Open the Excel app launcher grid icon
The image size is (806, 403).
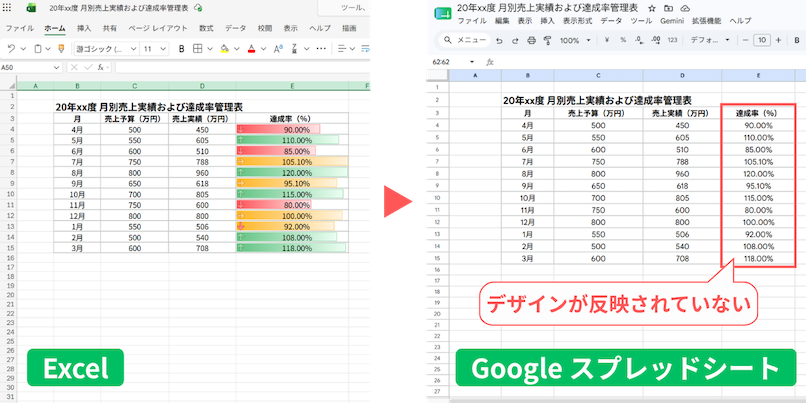click(7, 8)
